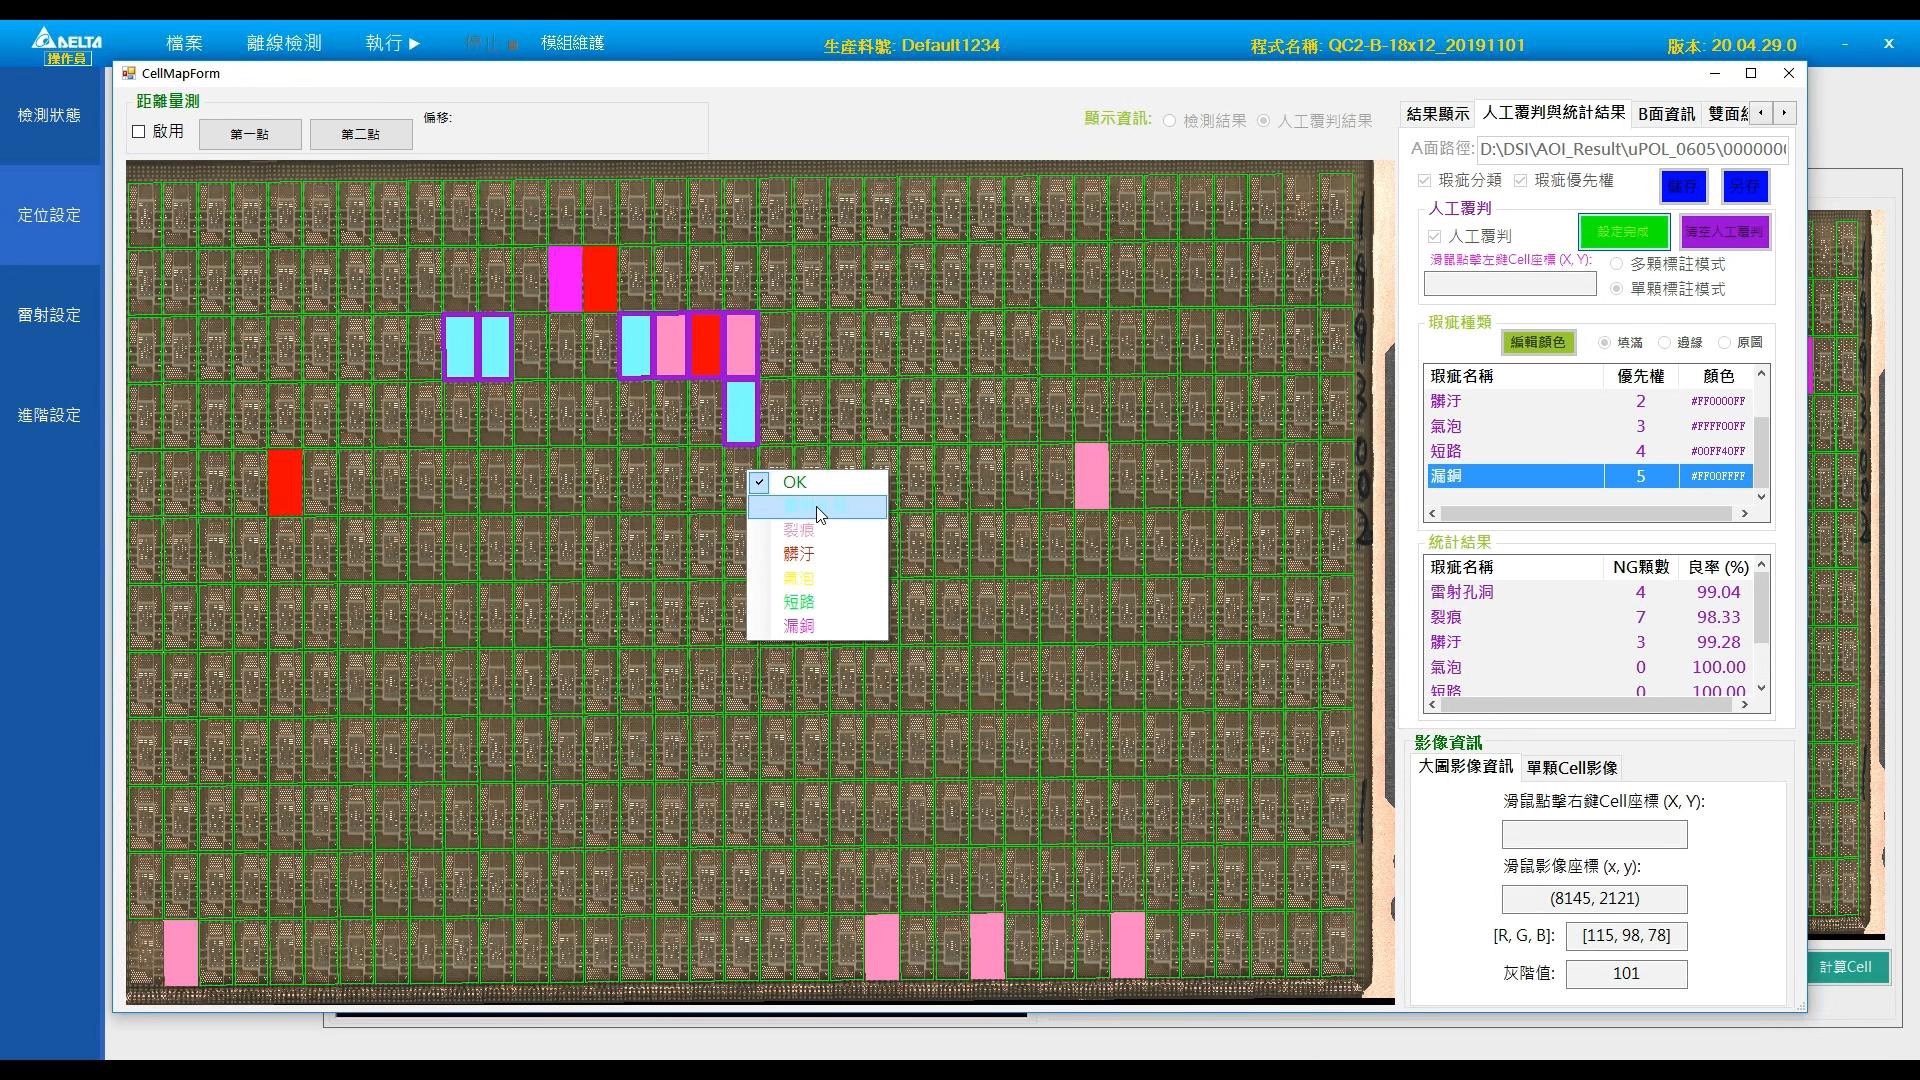This screenshot has height=1080, width=1920.
Task: Click the #FF00FFFF color cell for 漏銅
Action: pos(1716,477)
